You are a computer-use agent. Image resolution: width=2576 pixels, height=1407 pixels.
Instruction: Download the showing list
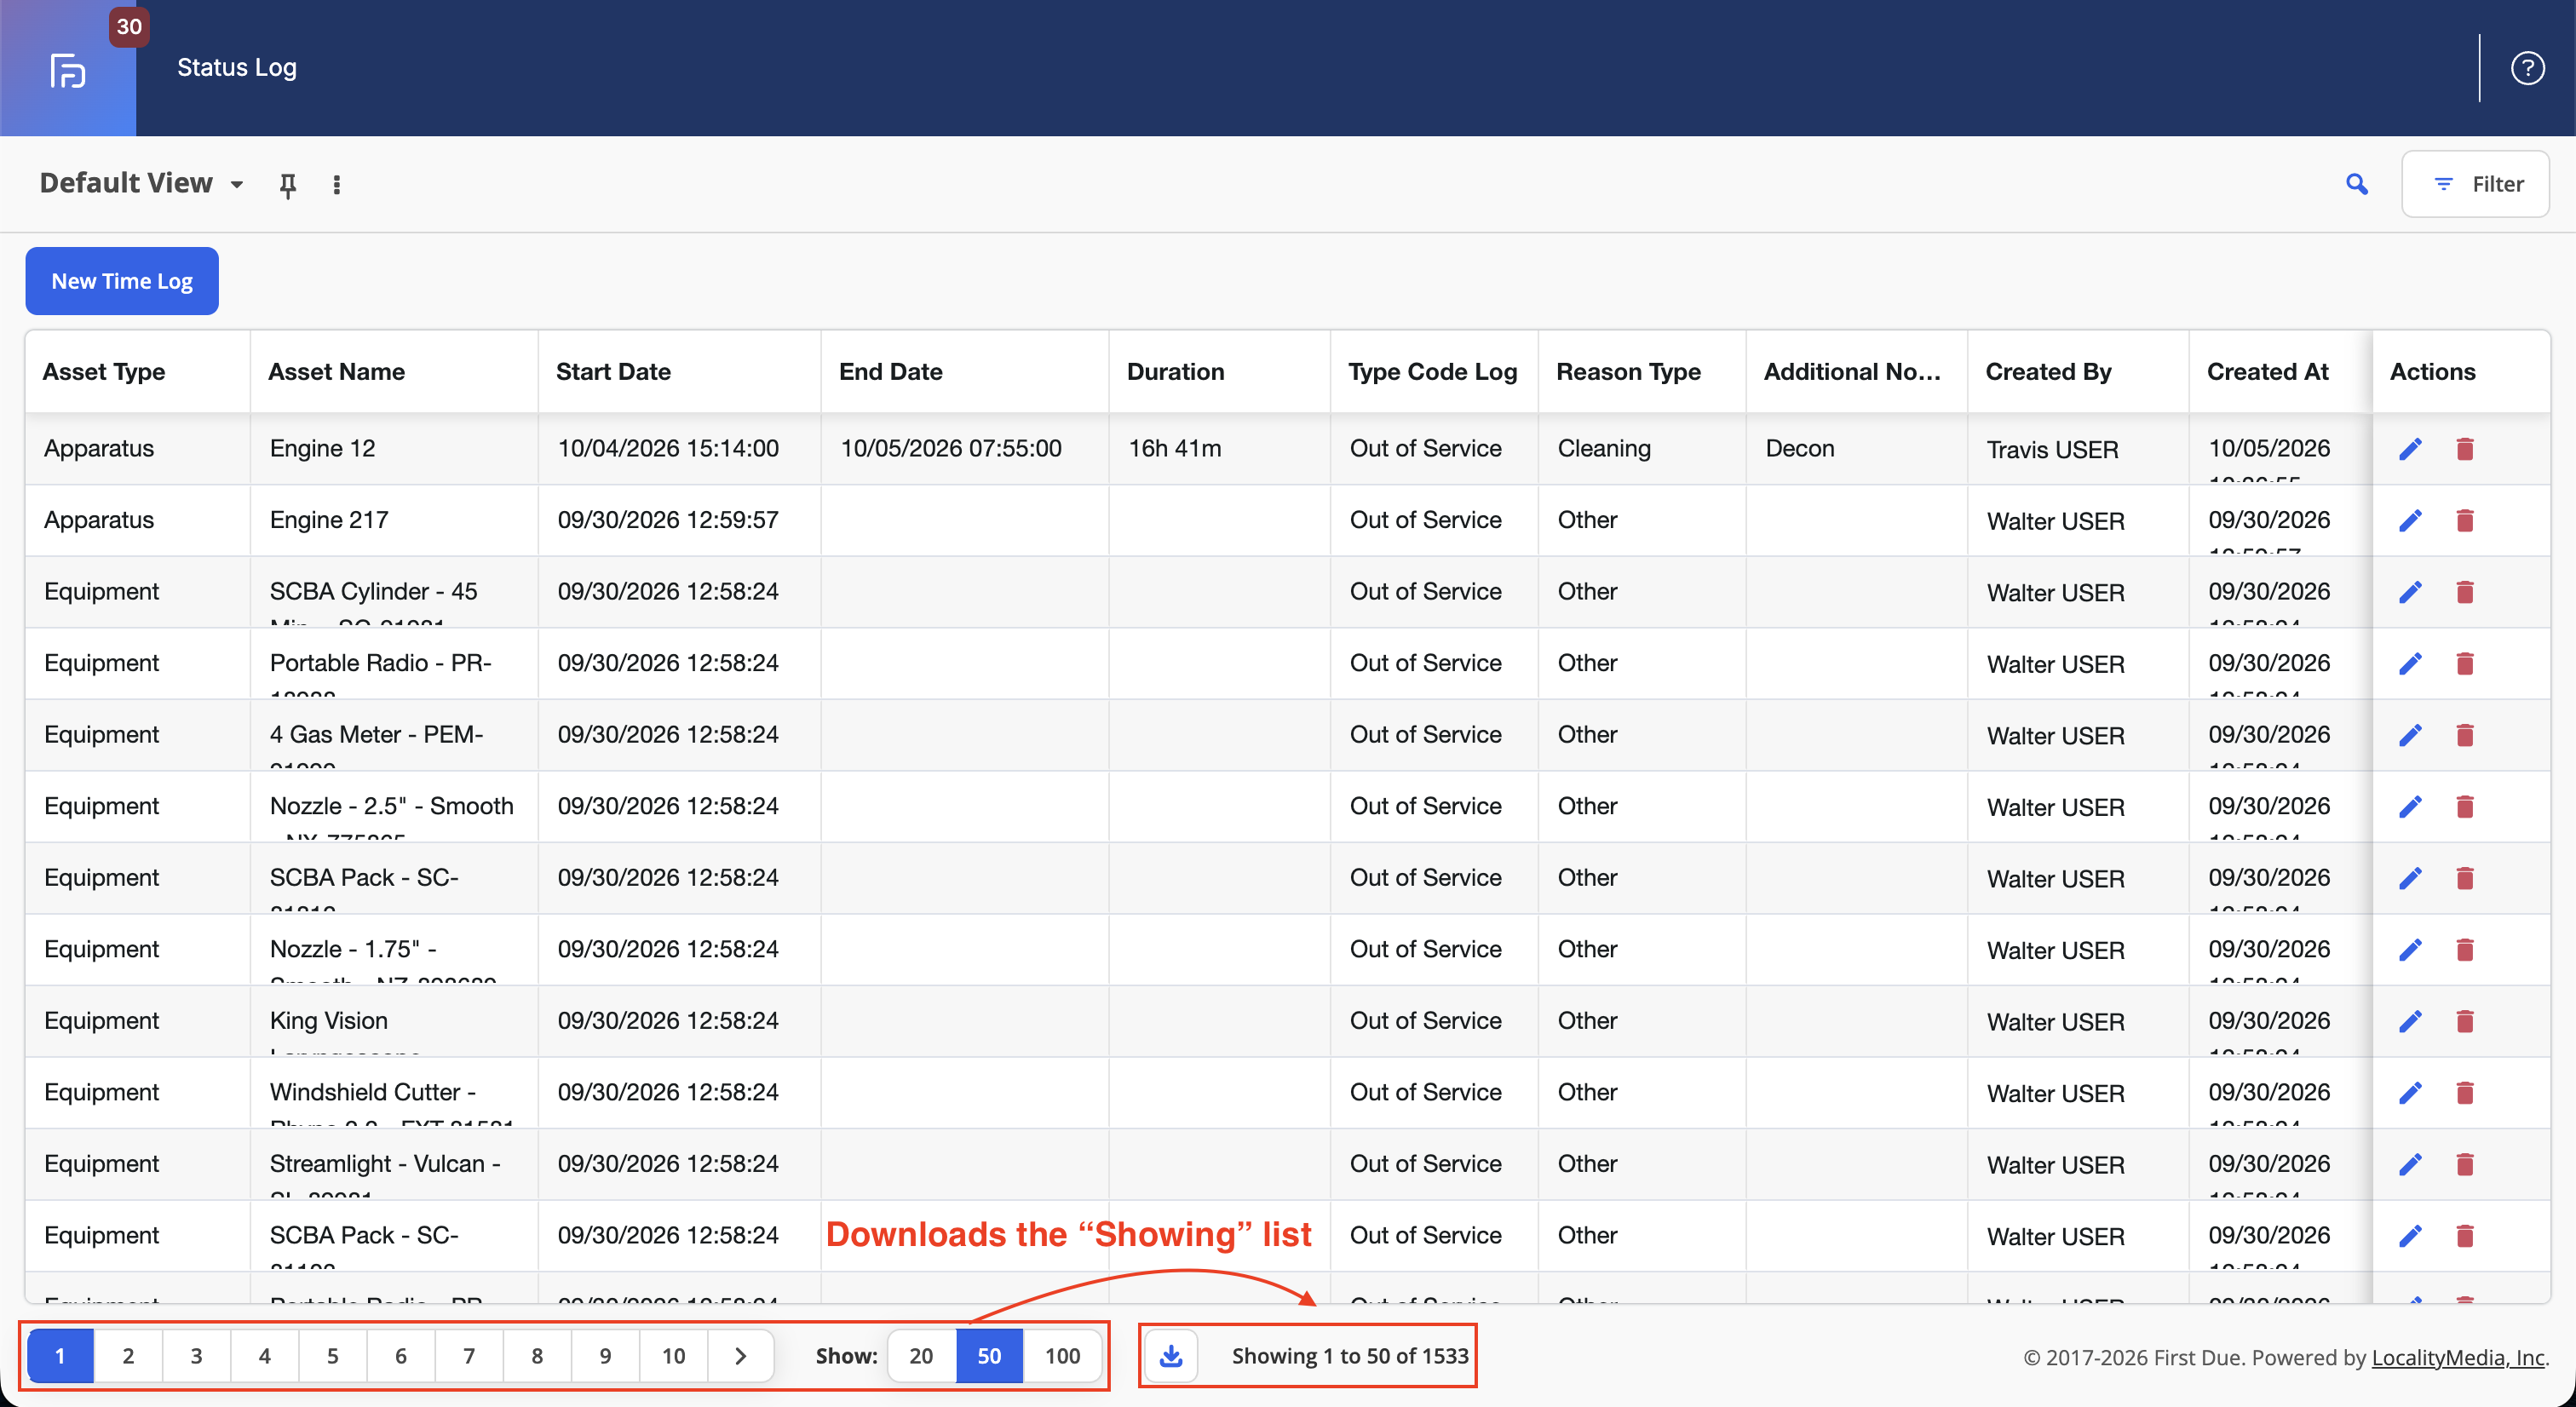[x=1171, y=1356]
